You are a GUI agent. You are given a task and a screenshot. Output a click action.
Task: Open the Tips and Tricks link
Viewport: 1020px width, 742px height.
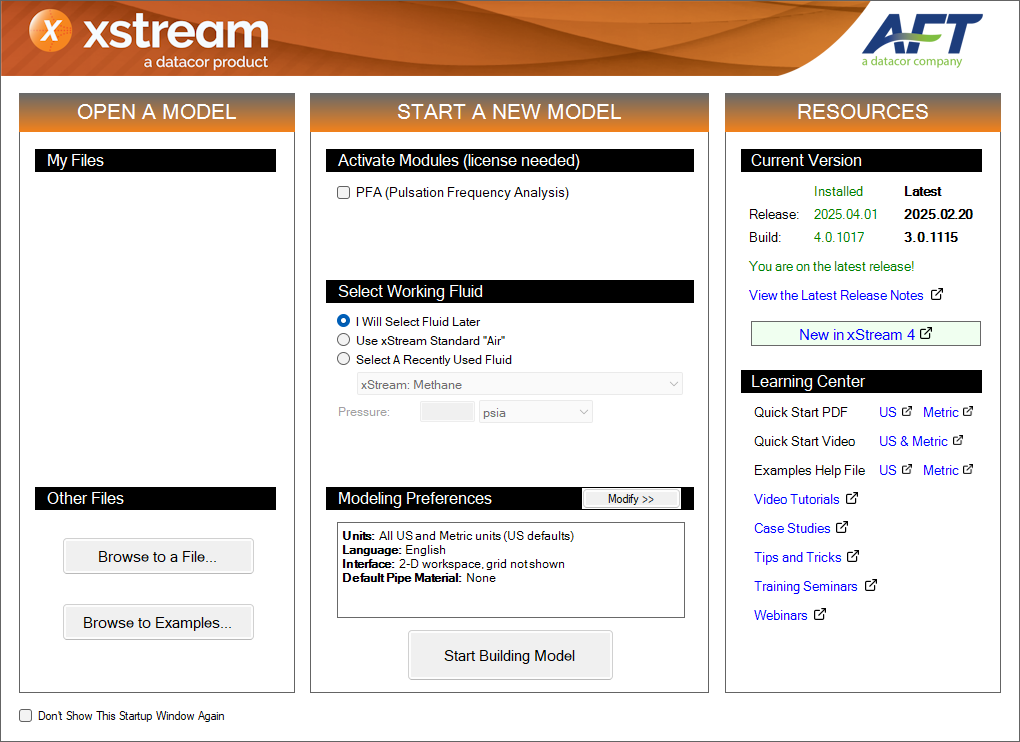pyautogui.click(x=798, y=557)
